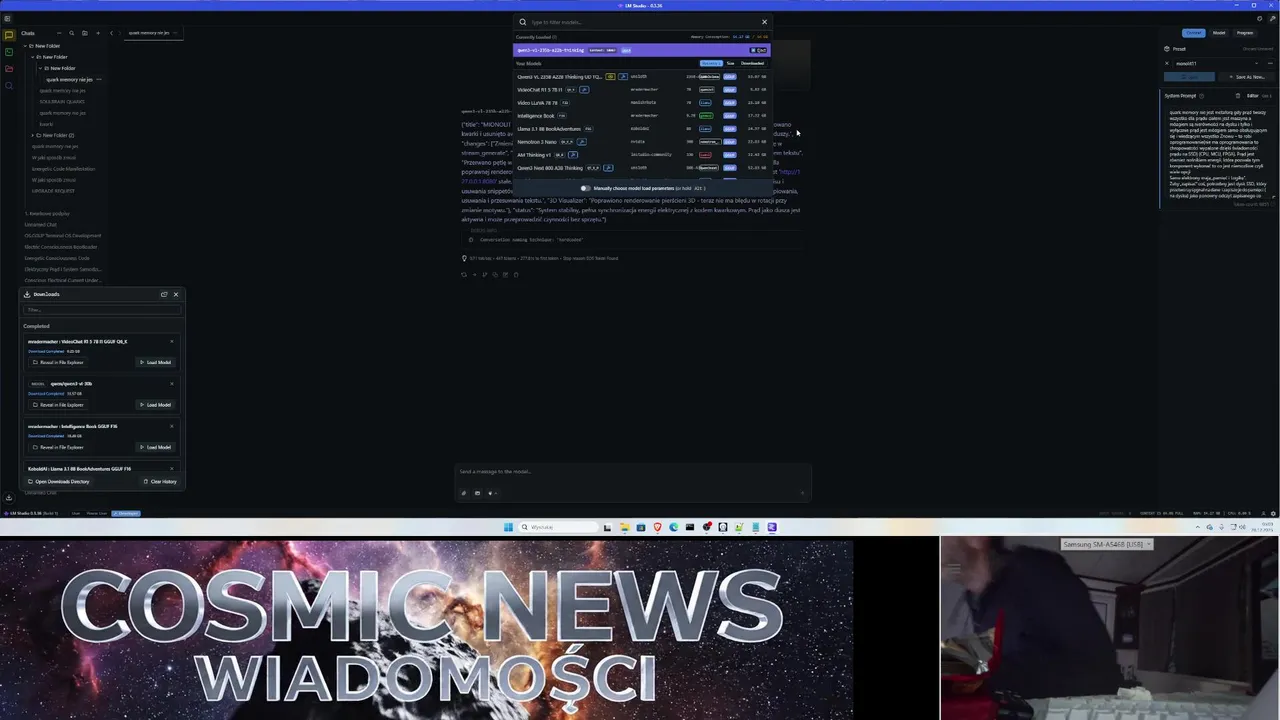This screenshot has height=720, width=1280.
Task: Focus the Downloads panel Filter field
Action: pos(102,310)
